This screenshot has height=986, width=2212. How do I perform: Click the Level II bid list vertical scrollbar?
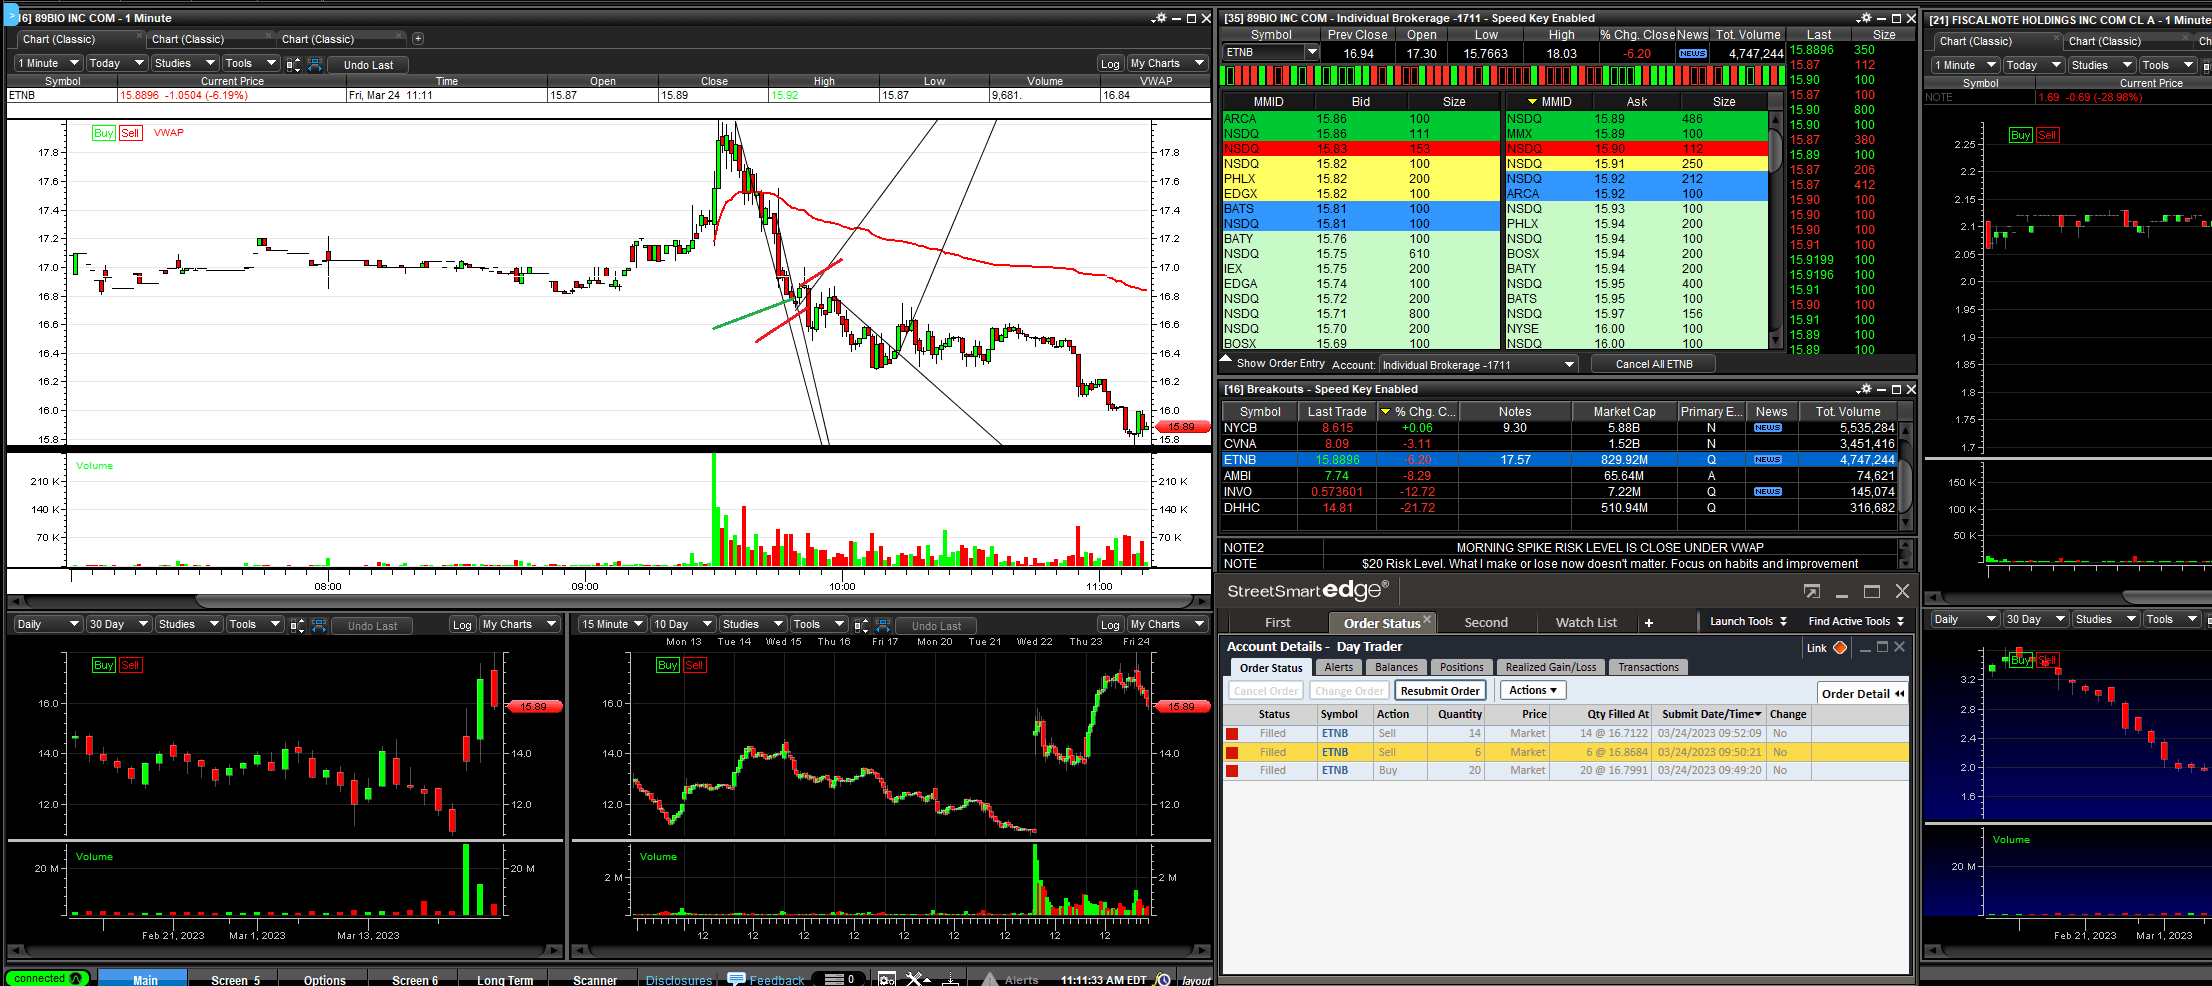pyautogui.click(x=1775, y=229)
